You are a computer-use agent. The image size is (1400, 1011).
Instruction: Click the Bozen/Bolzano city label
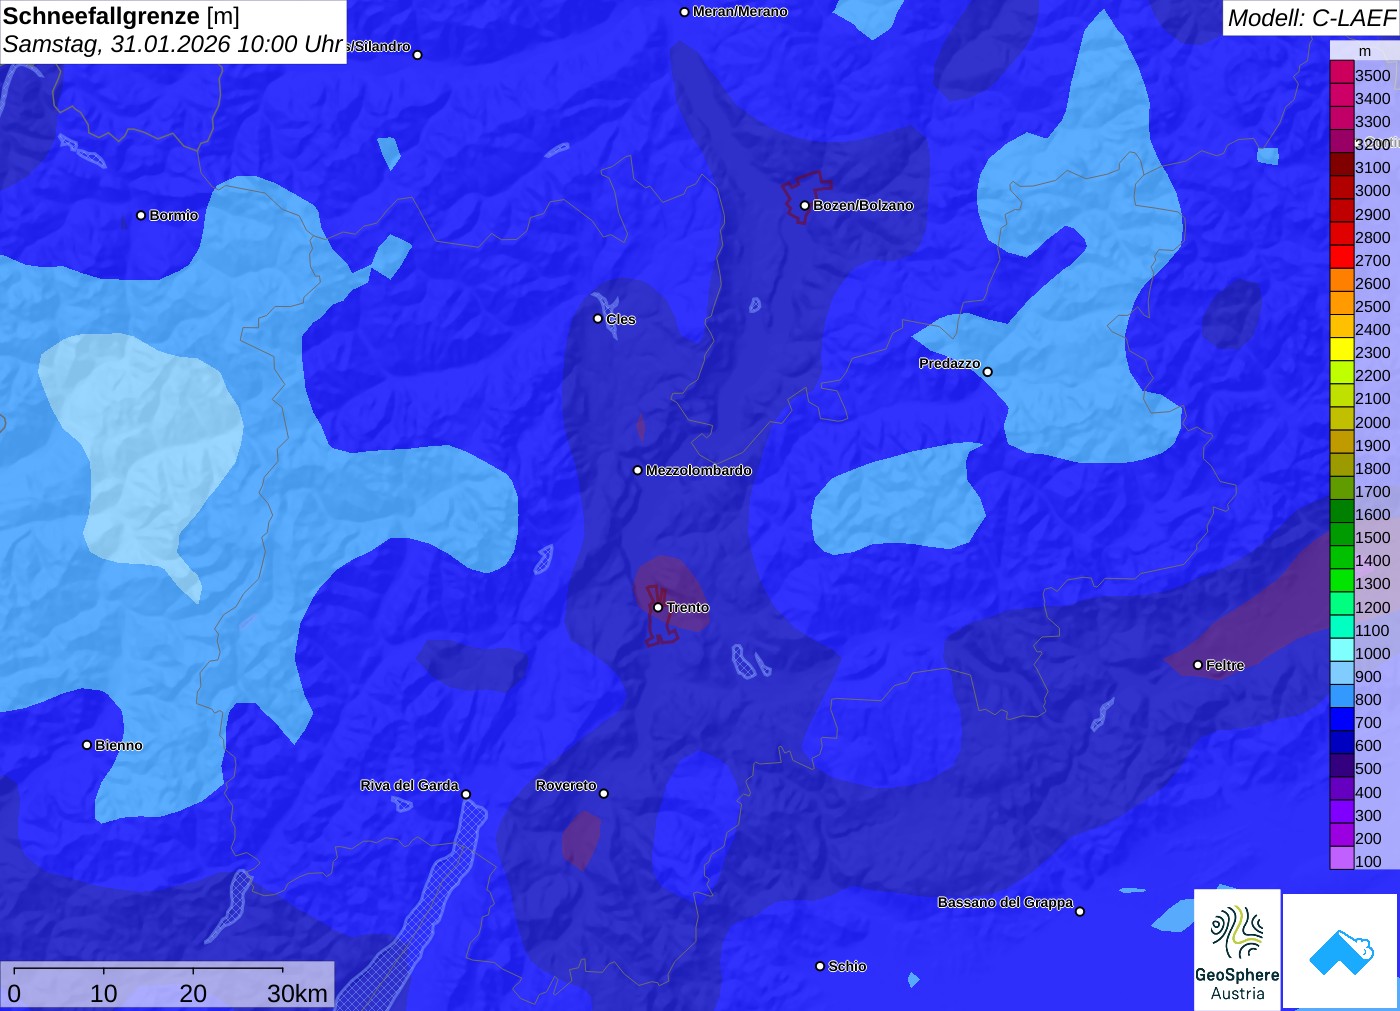863,205
